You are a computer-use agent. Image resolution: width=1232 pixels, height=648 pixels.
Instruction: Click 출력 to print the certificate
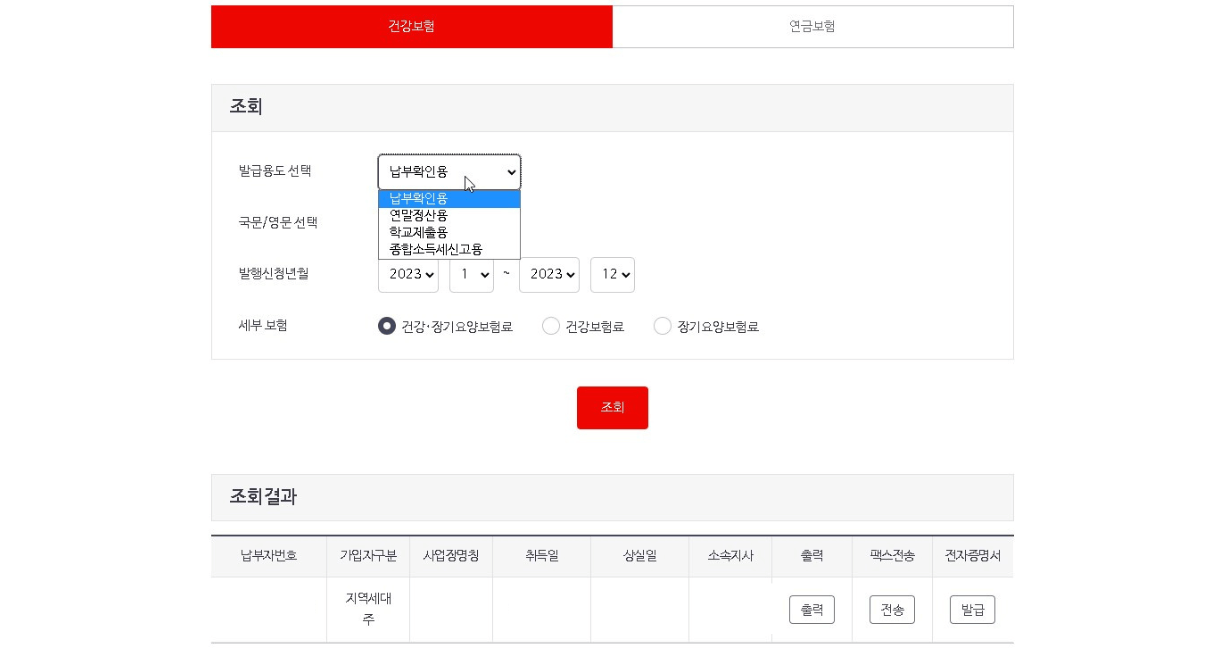pyautogui.click(x=811, y=609)
